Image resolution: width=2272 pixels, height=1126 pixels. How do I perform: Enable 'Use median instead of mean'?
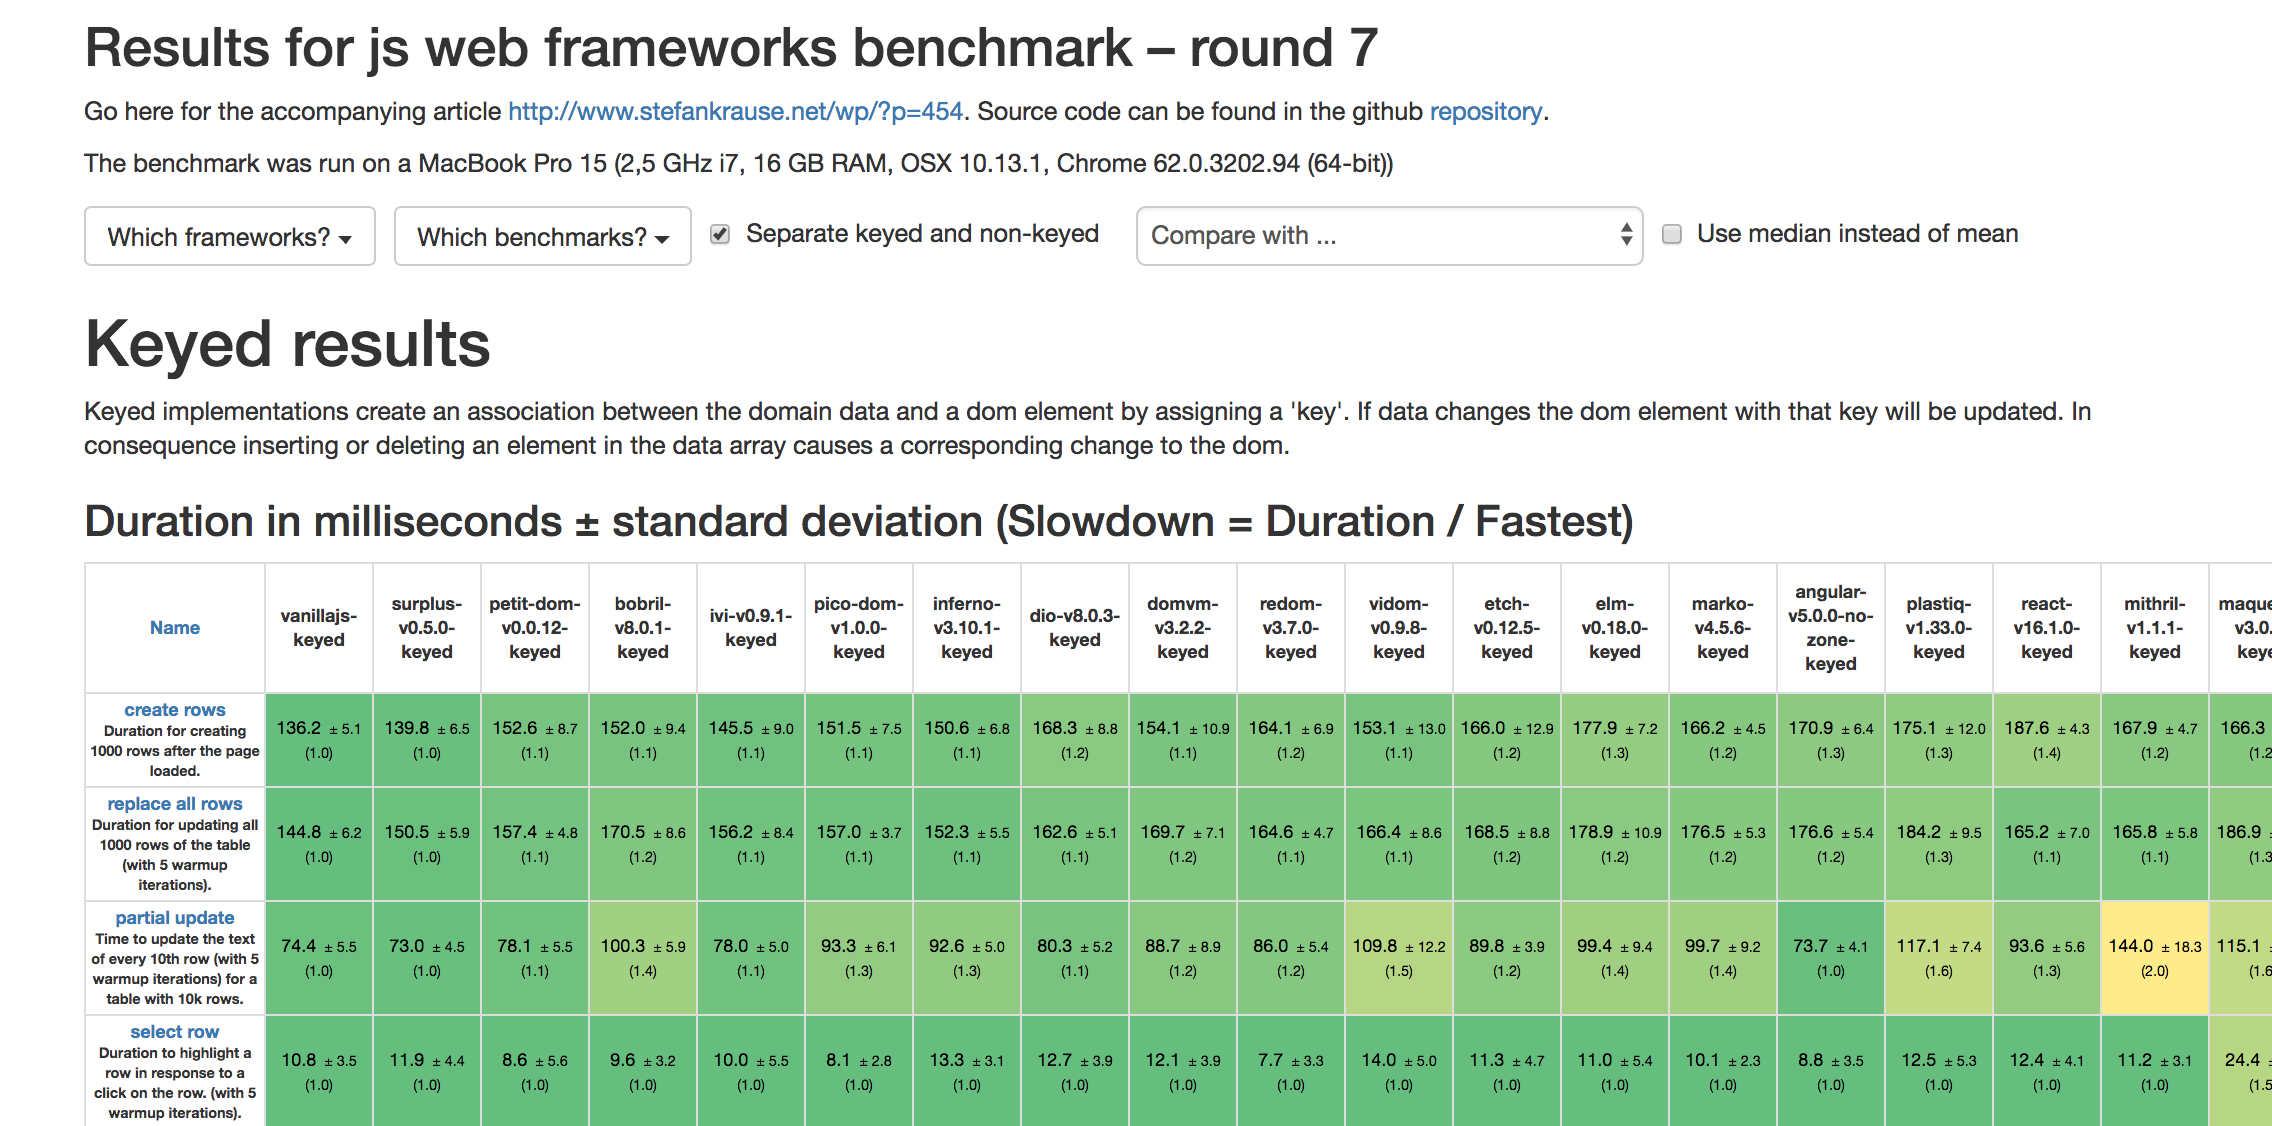coord(1672,234)
